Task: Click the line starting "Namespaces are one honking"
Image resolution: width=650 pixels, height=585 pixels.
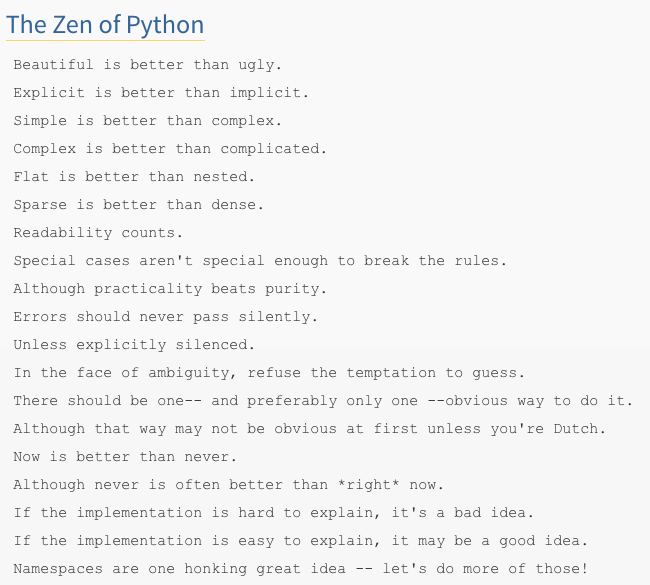Action: click(300, 569)
